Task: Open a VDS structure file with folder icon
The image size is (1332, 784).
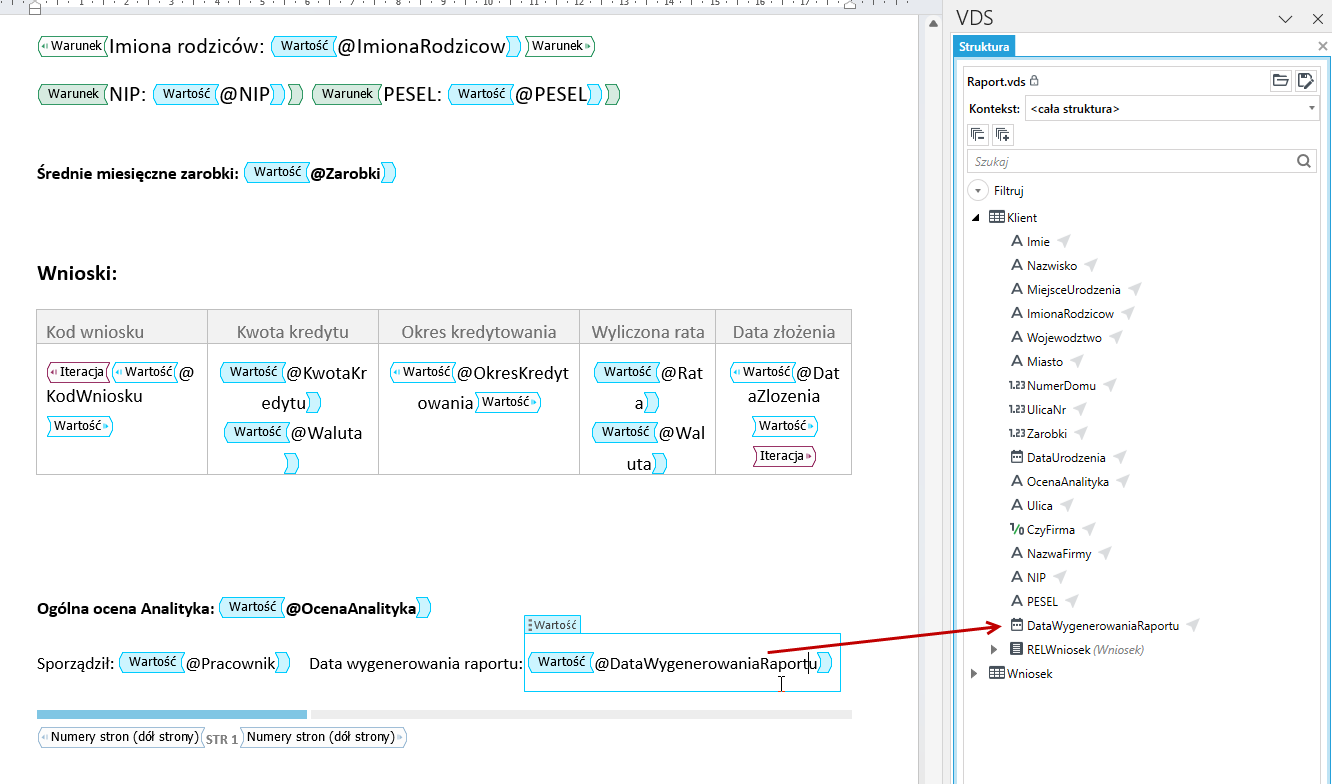Action: pos(1280,81)
